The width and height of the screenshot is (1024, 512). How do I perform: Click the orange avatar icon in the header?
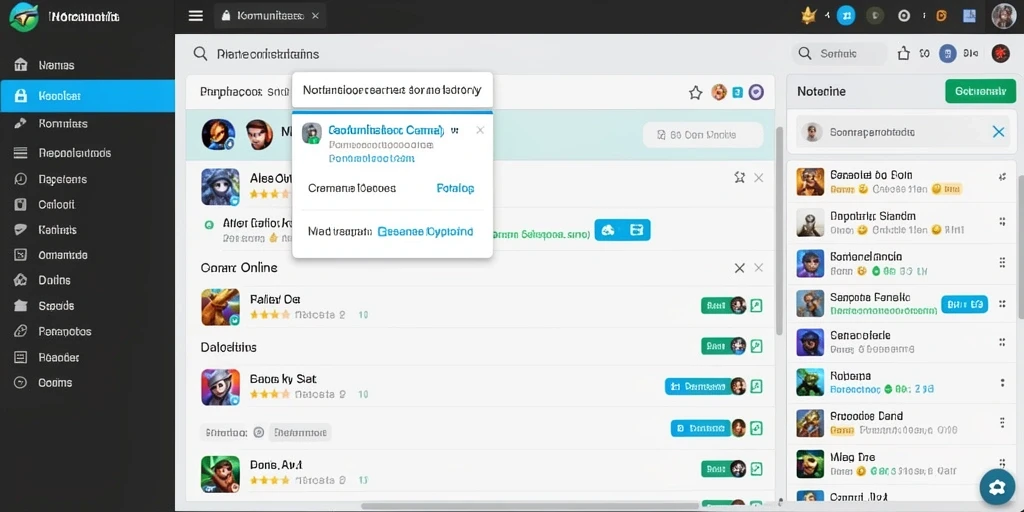pos(718,93)
